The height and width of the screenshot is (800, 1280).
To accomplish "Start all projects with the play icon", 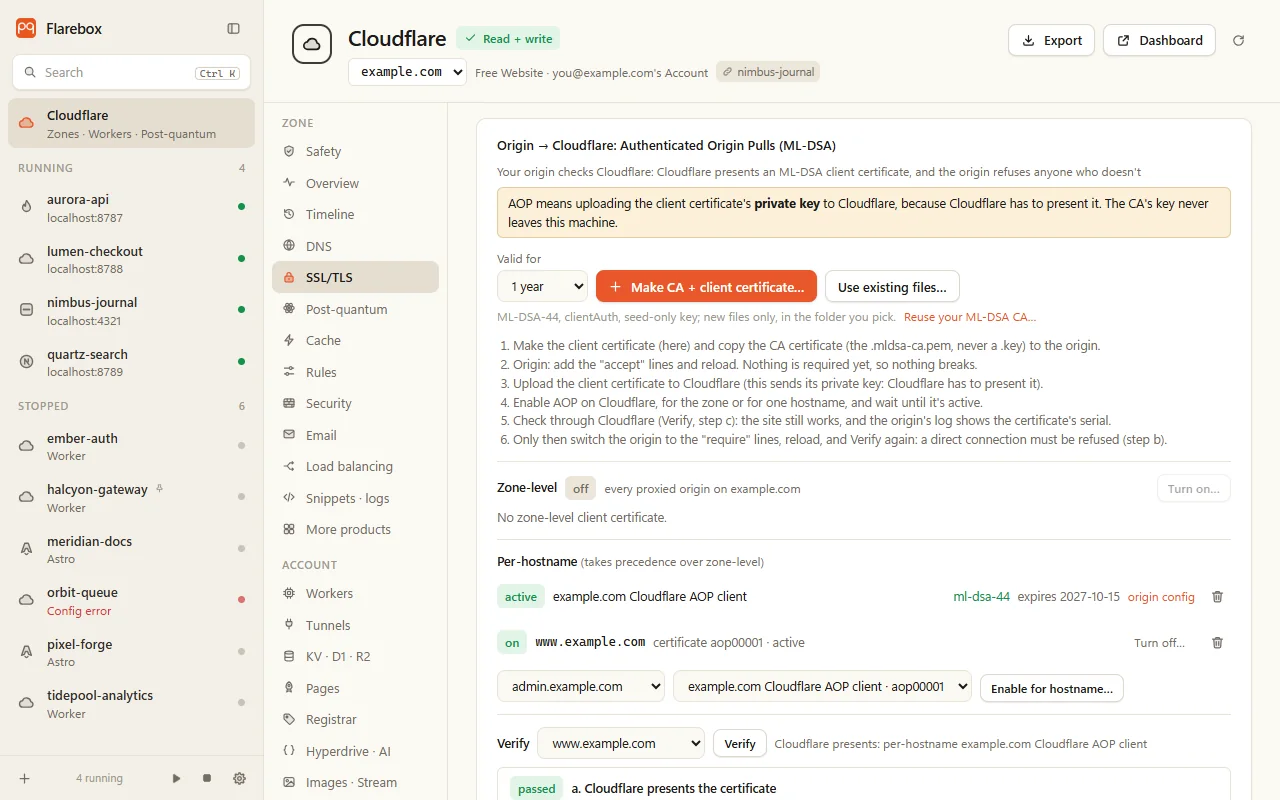I will [x=176, y=778].
